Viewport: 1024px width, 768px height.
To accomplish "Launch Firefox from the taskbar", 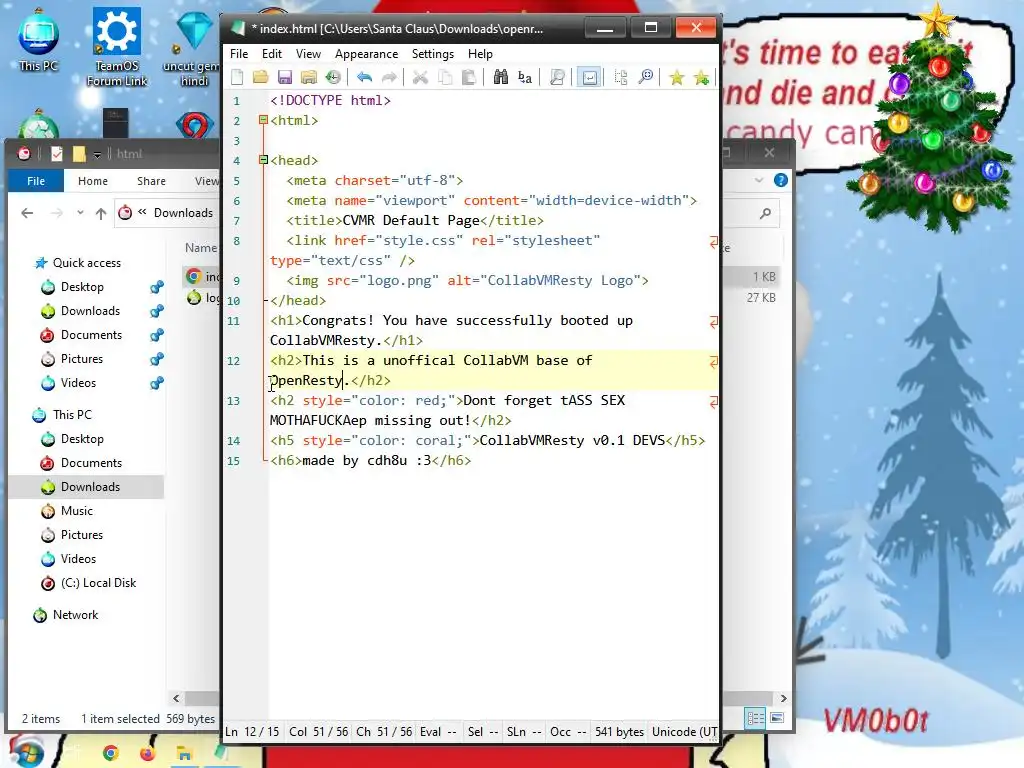I will click(x=148, y=754).
